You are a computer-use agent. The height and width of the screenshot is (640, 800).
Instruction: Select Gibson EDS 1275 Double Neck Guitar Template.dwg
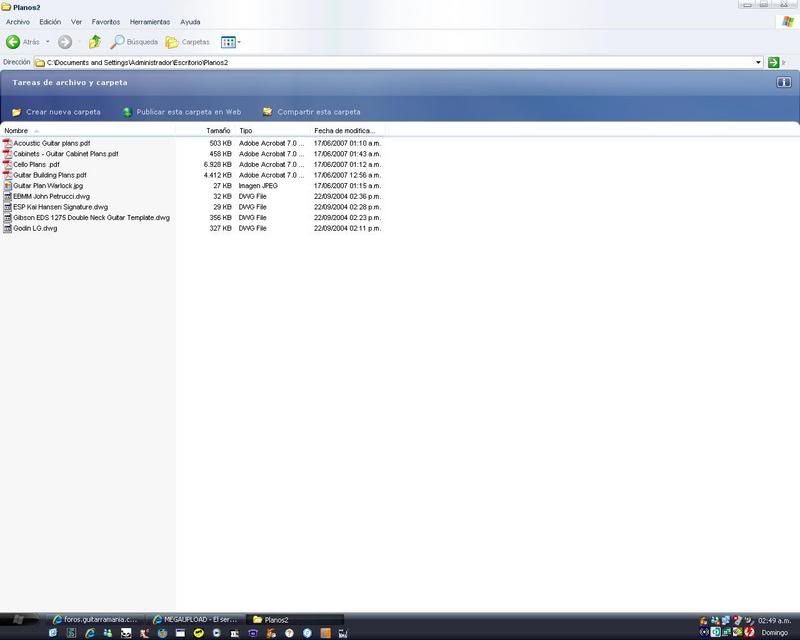[91, 217]
